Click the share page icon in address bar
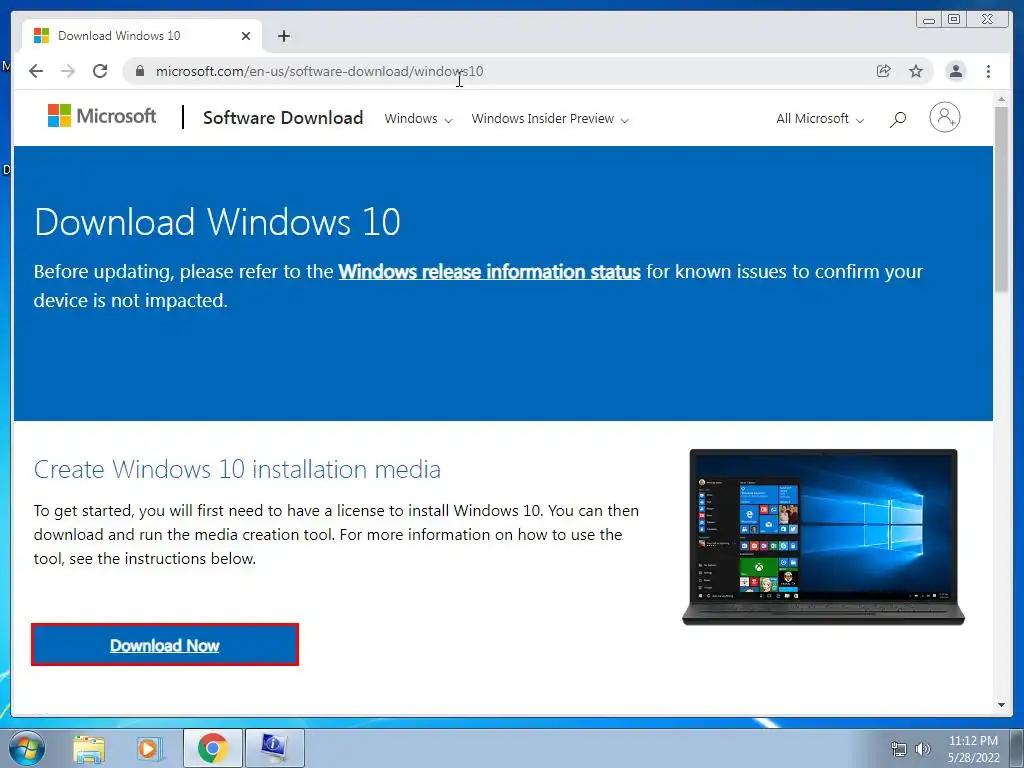 884,71
